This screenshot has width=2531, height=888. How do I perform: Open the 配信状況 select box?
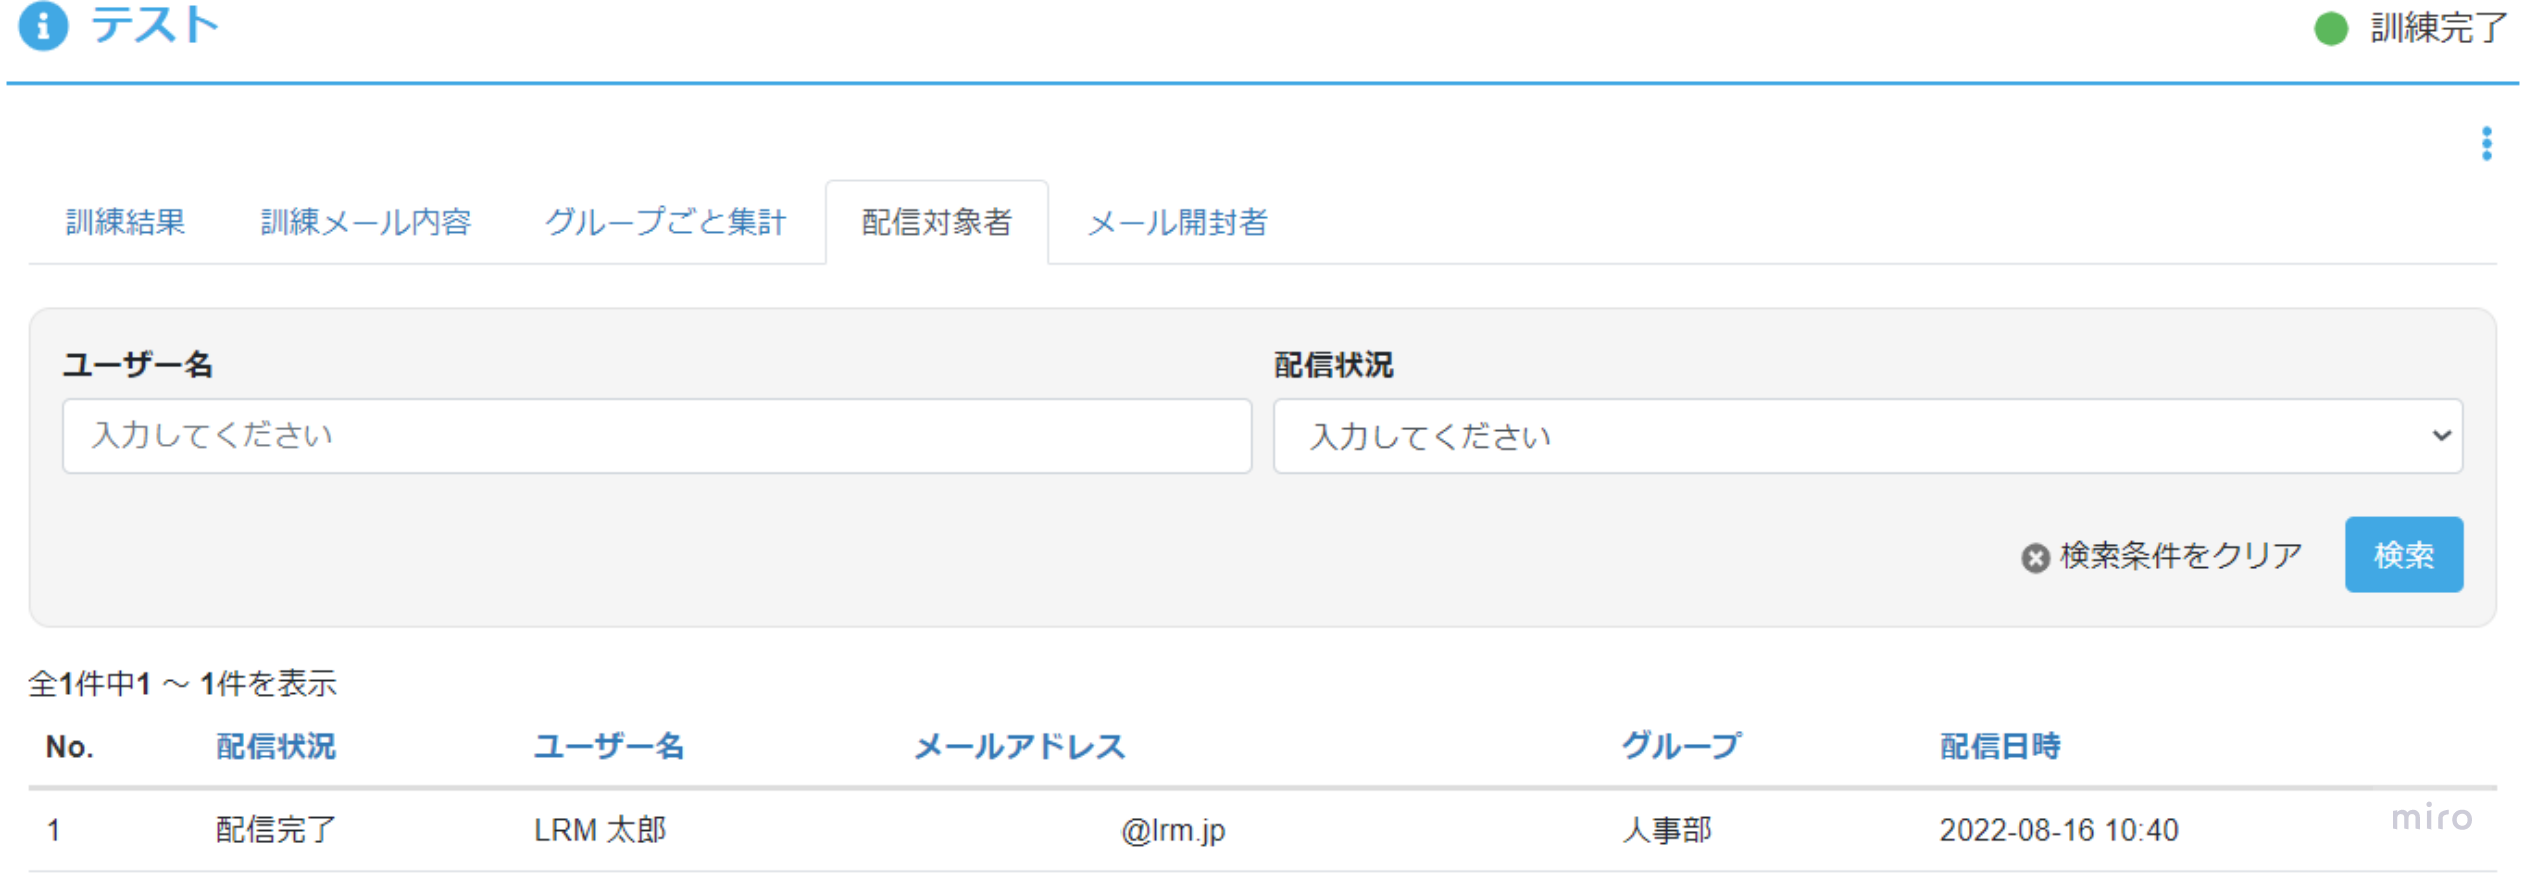1867,436
